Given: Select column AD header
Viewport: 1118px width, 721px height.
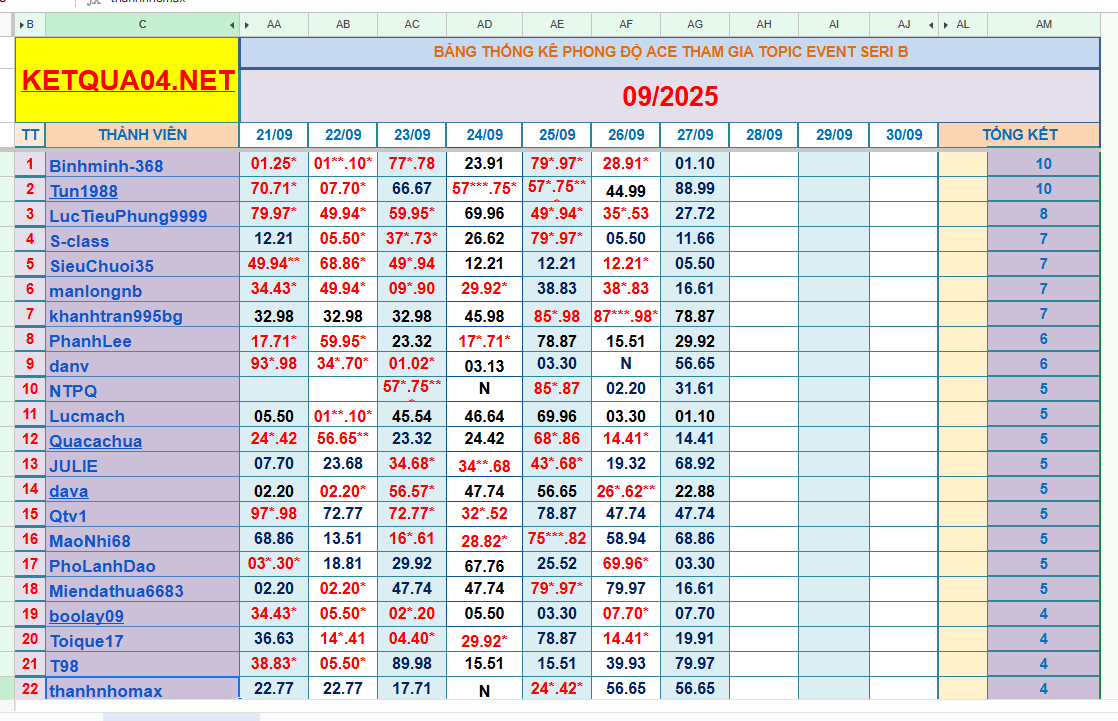Looking at the screenshot, I should click(484, 24).
